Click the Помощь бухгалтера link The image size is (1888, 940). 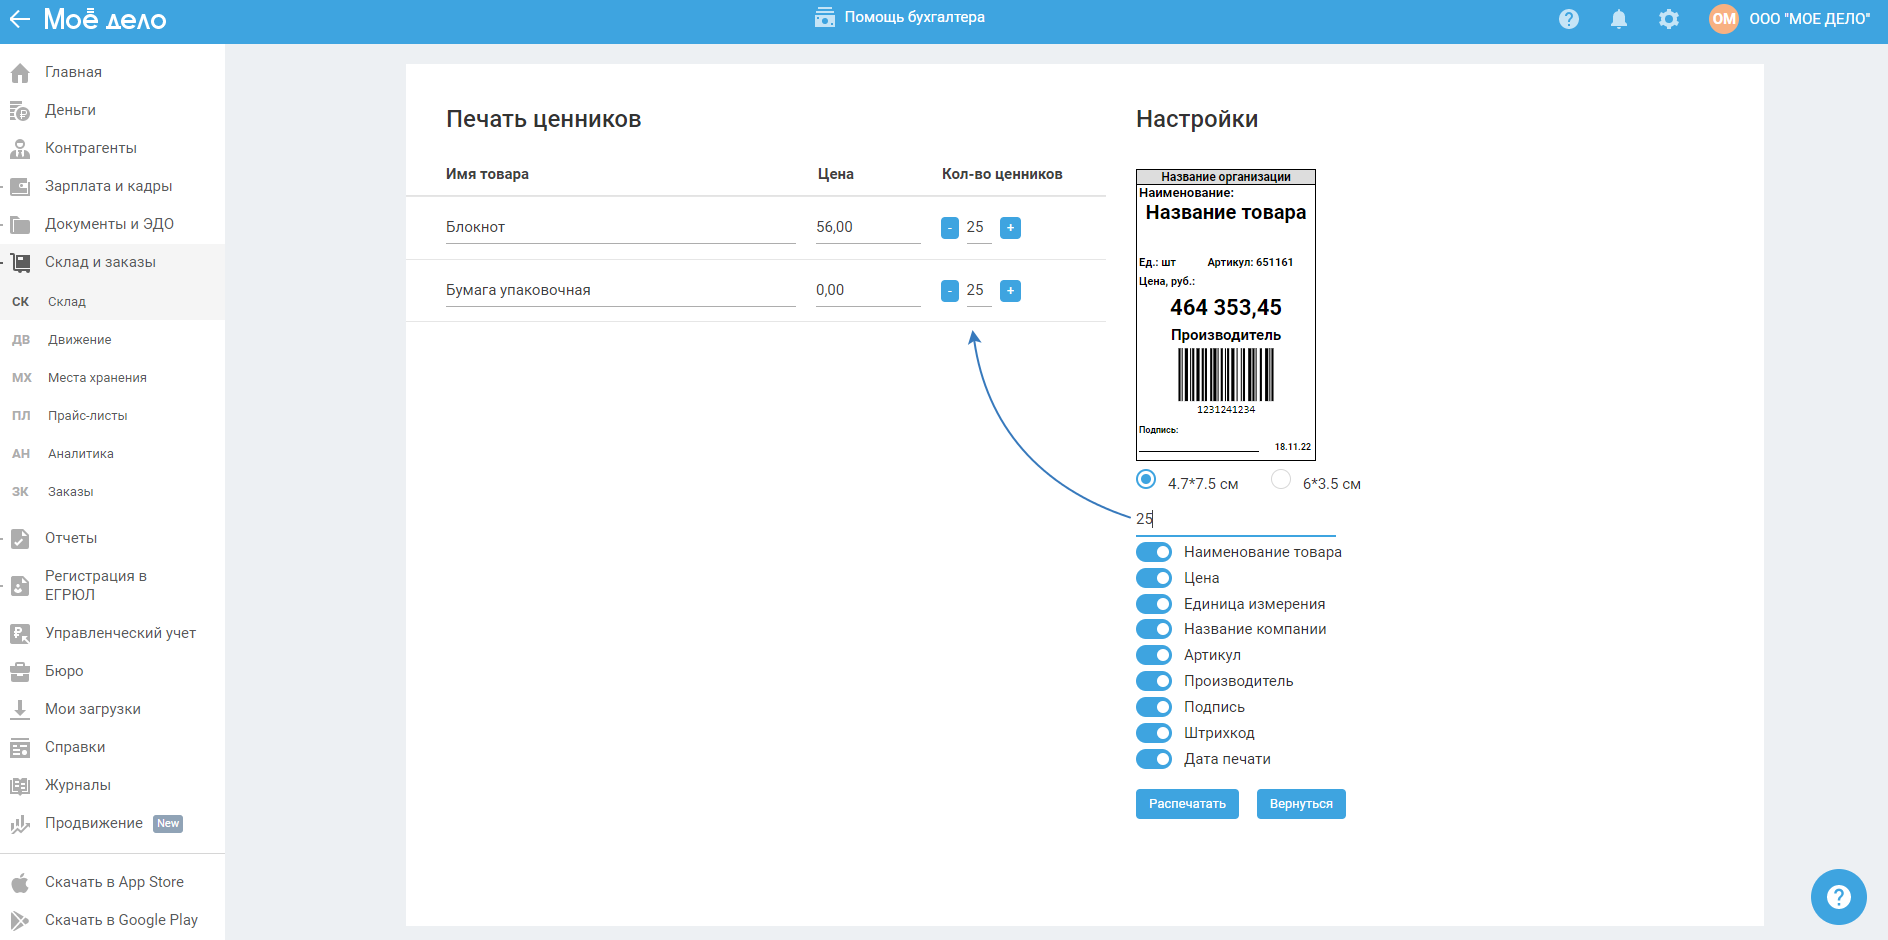tap(900, 17)
